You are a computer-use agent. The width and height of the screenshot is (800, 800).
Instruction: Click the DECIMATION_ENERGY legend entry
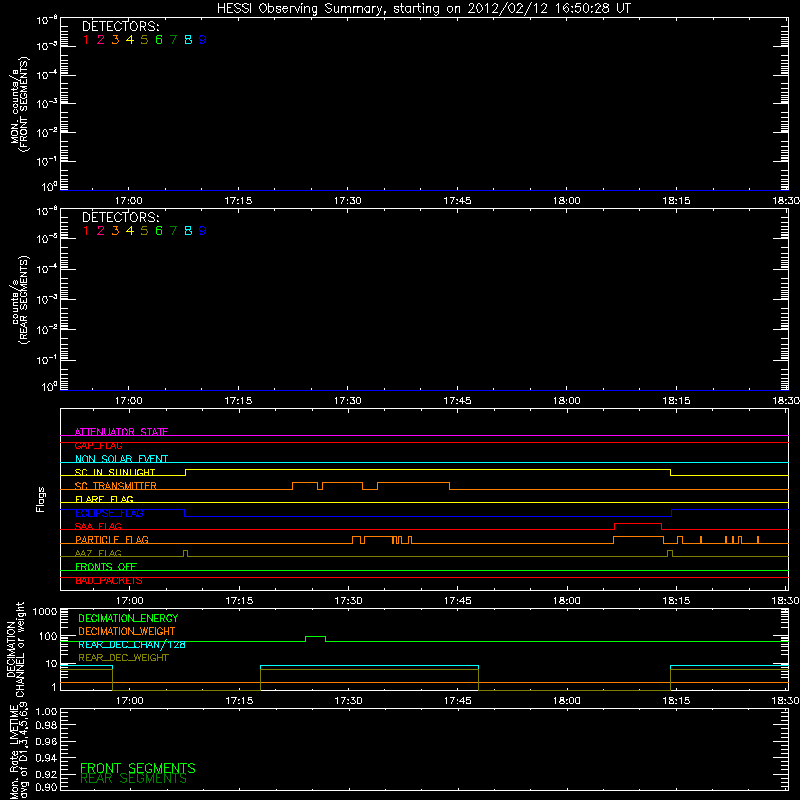[x=128, y=618]
